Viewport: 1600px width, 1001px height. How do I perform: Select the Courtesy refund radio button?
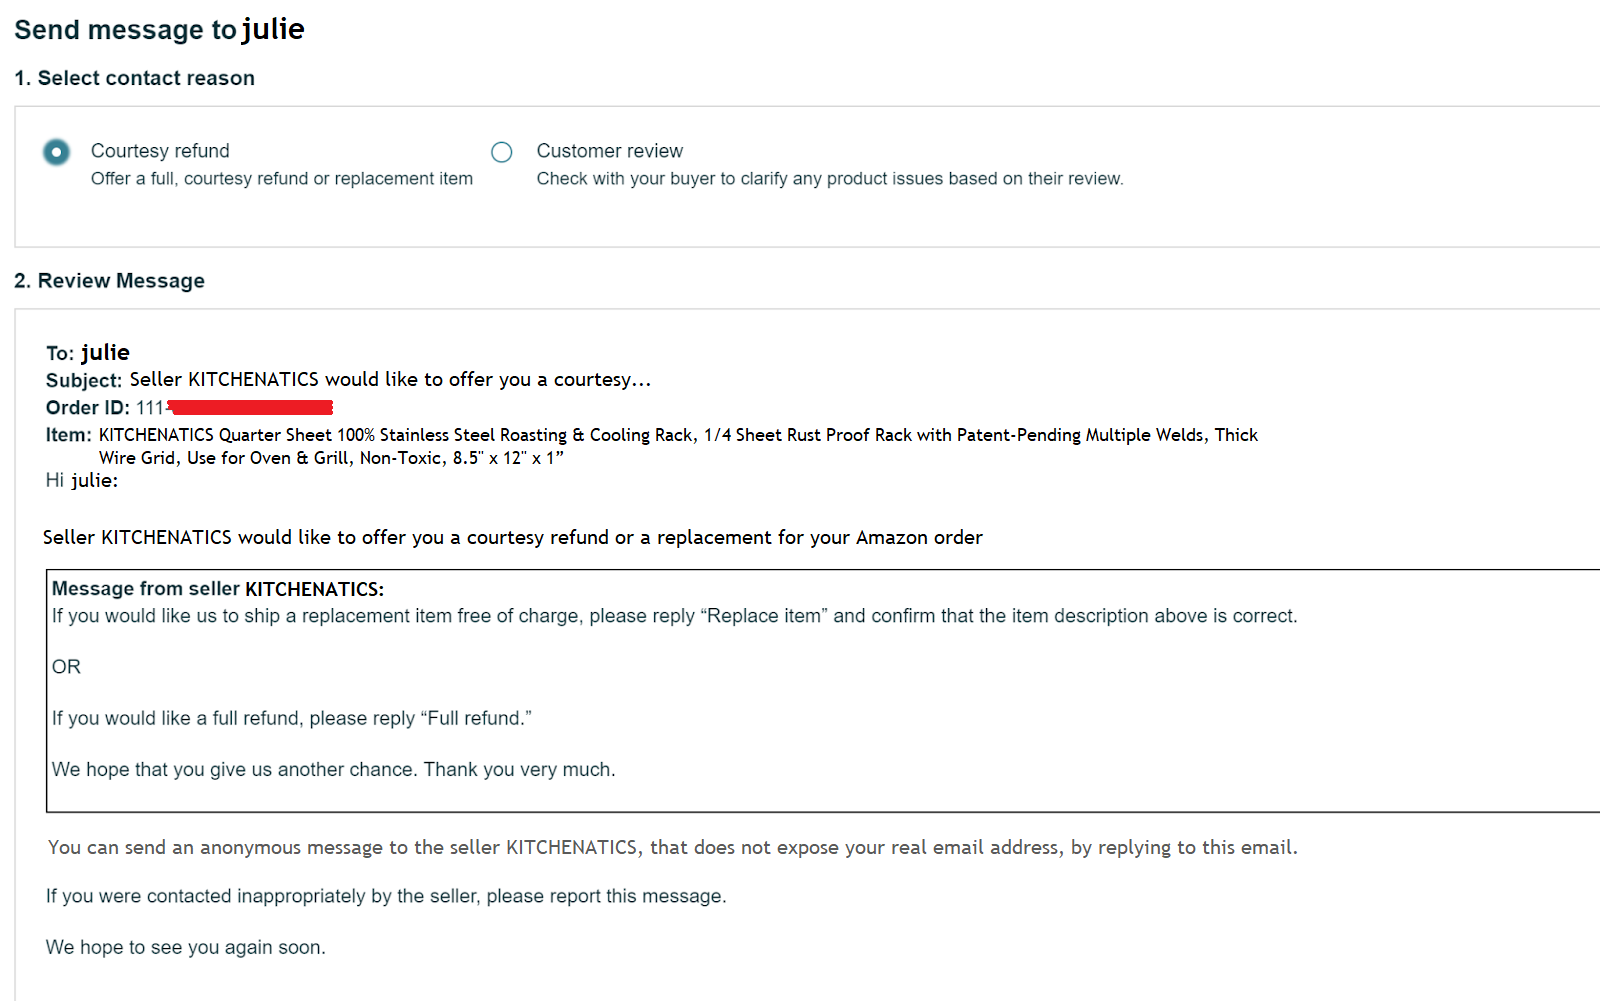(56, 152)
